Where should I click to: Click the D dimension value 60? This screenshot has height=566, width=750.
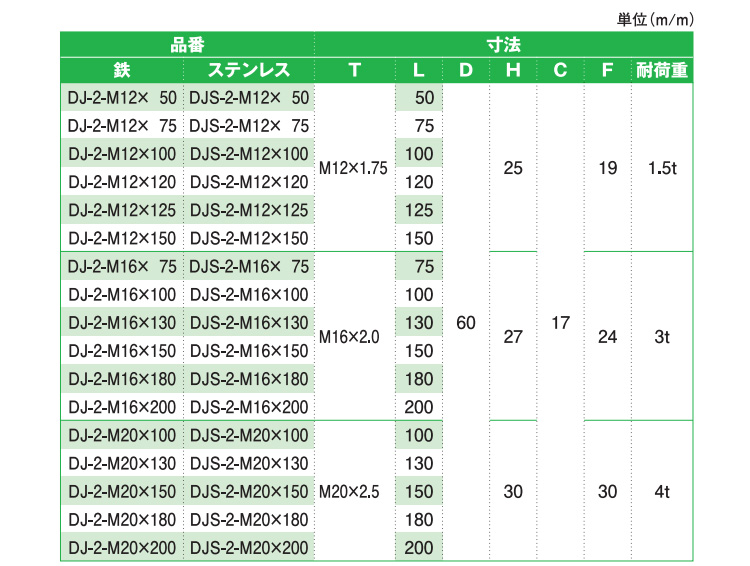pyautogui.click(x=465, y=323)
